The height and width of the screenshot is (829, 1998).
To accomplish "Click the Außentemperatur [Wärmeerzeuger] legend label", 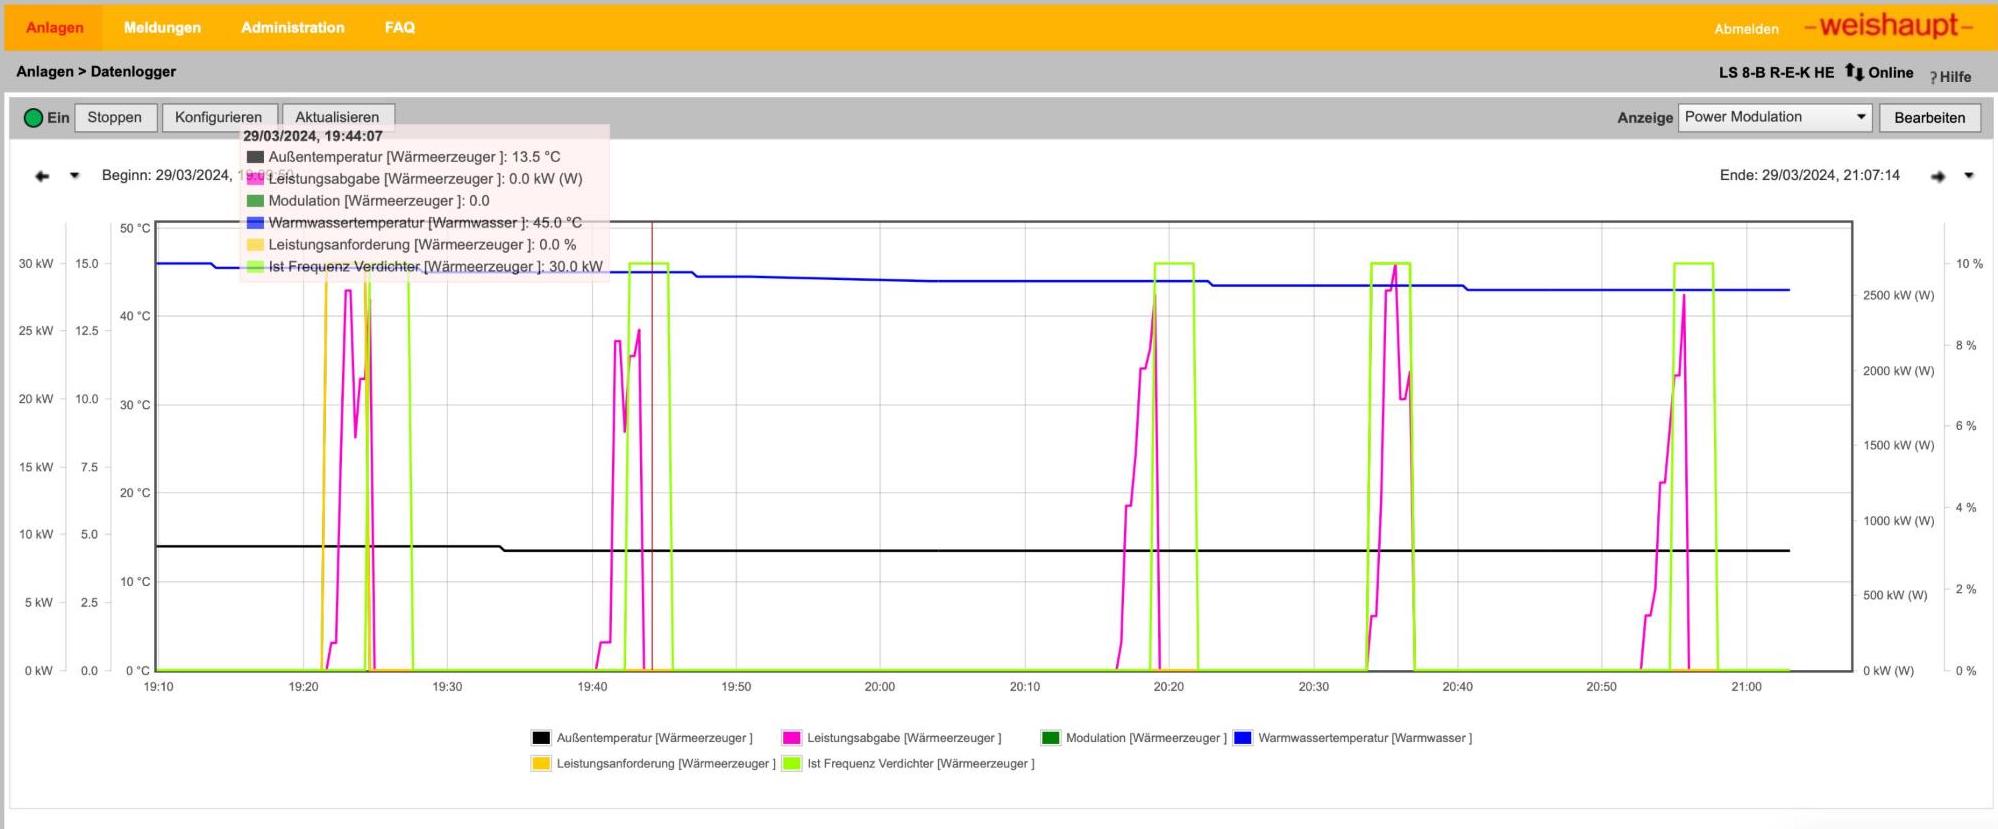I will 655,738.
